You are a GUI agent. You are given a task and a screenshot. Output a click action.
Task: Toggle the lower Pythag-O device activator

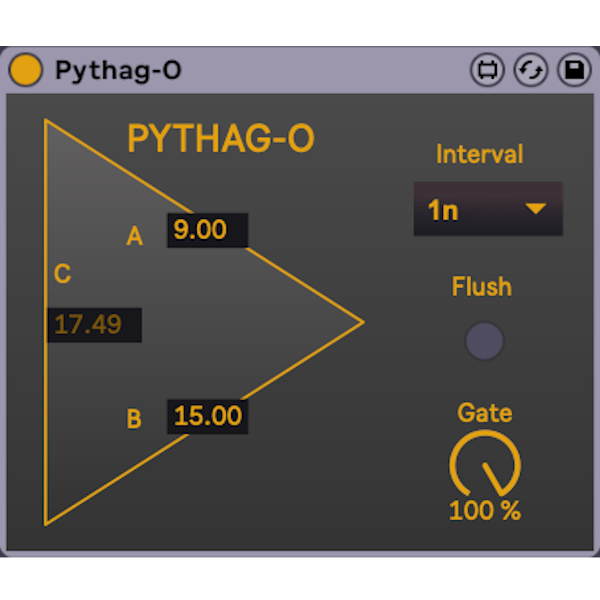25,70
